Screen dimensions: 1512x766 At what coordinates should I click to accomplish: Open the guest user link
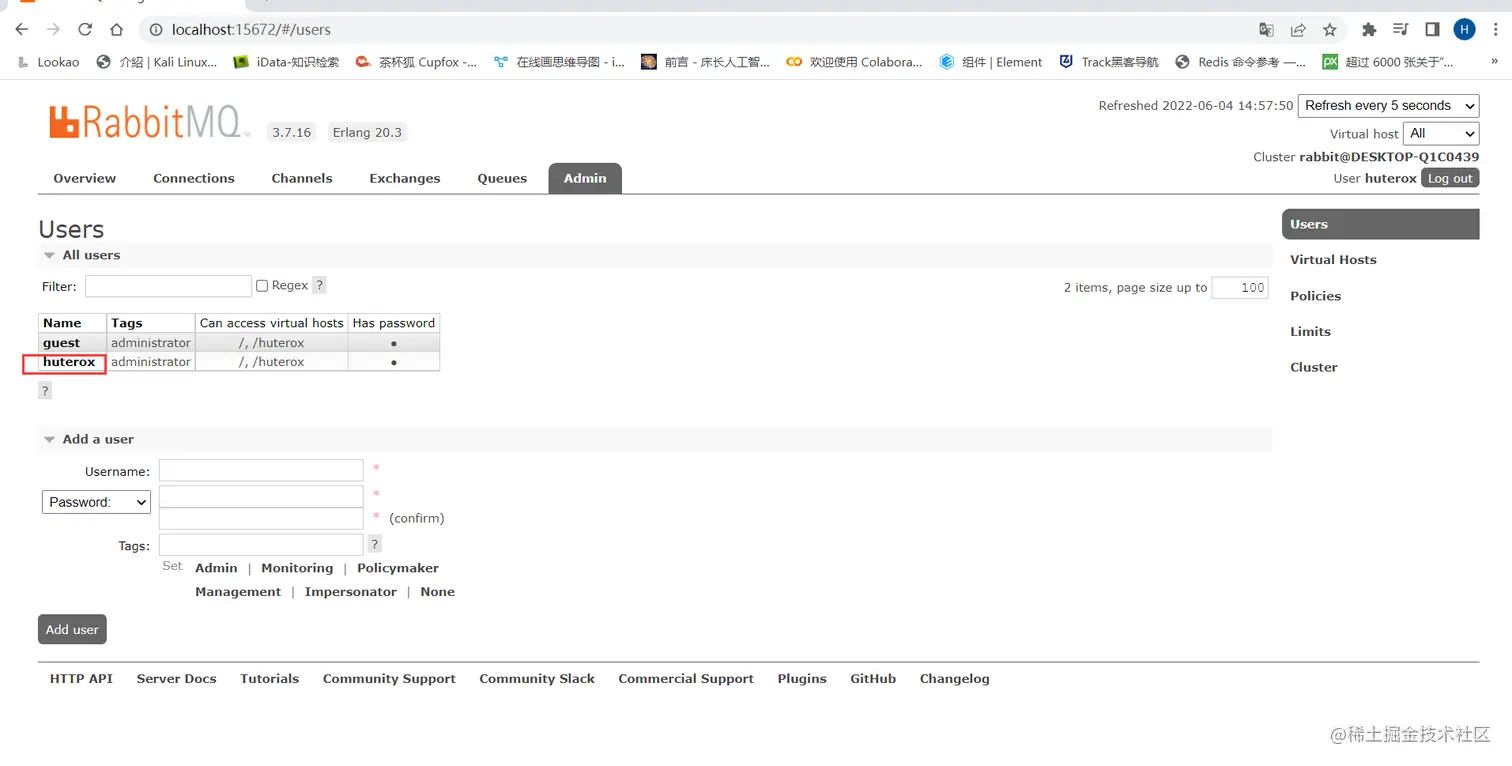click(x=61, y=343)
